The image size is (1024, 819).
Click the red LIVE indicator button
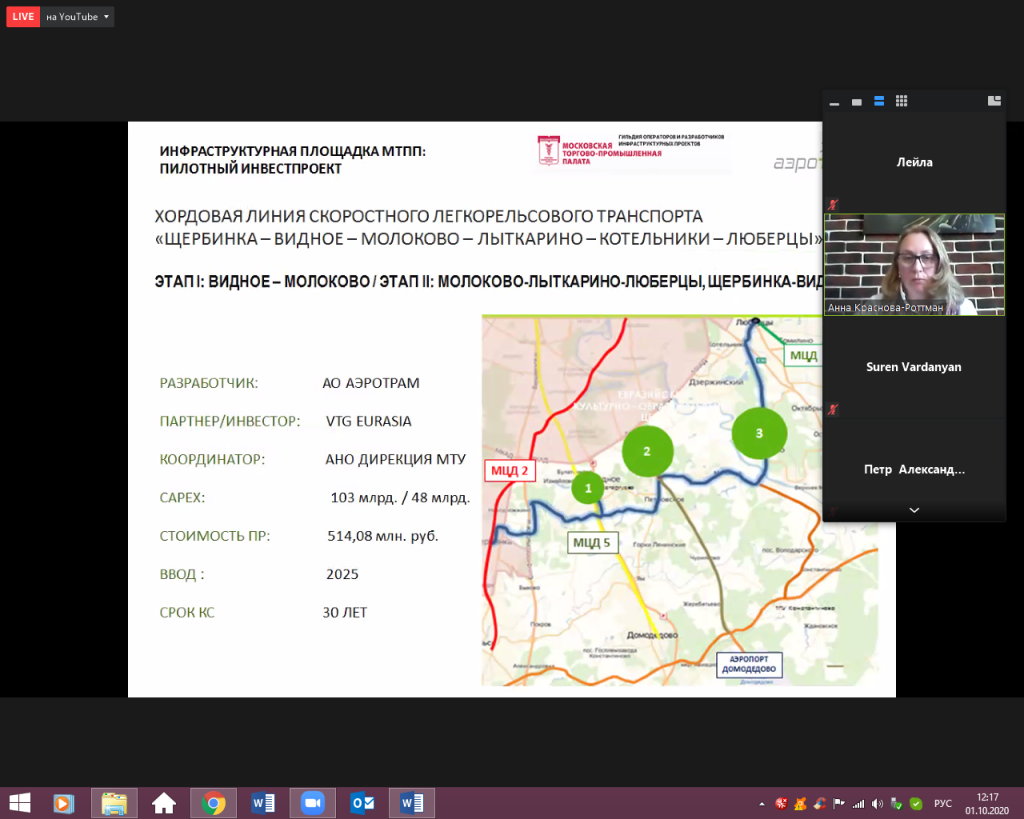click(x=24, y=17)
